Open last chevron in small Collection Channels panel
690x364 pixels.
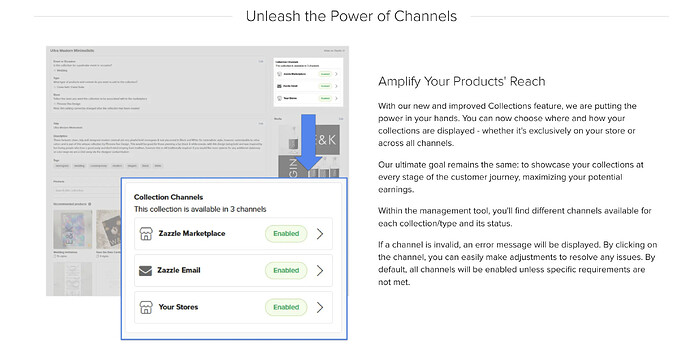click(336, 98)
